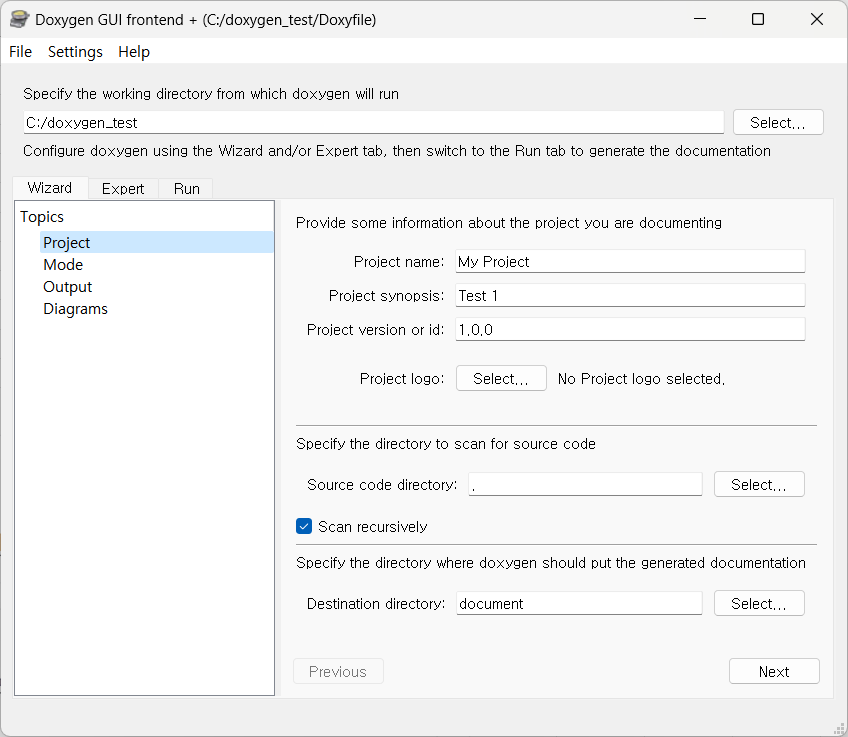
Task: Click Select button for working directory
Action: [778, 122]
